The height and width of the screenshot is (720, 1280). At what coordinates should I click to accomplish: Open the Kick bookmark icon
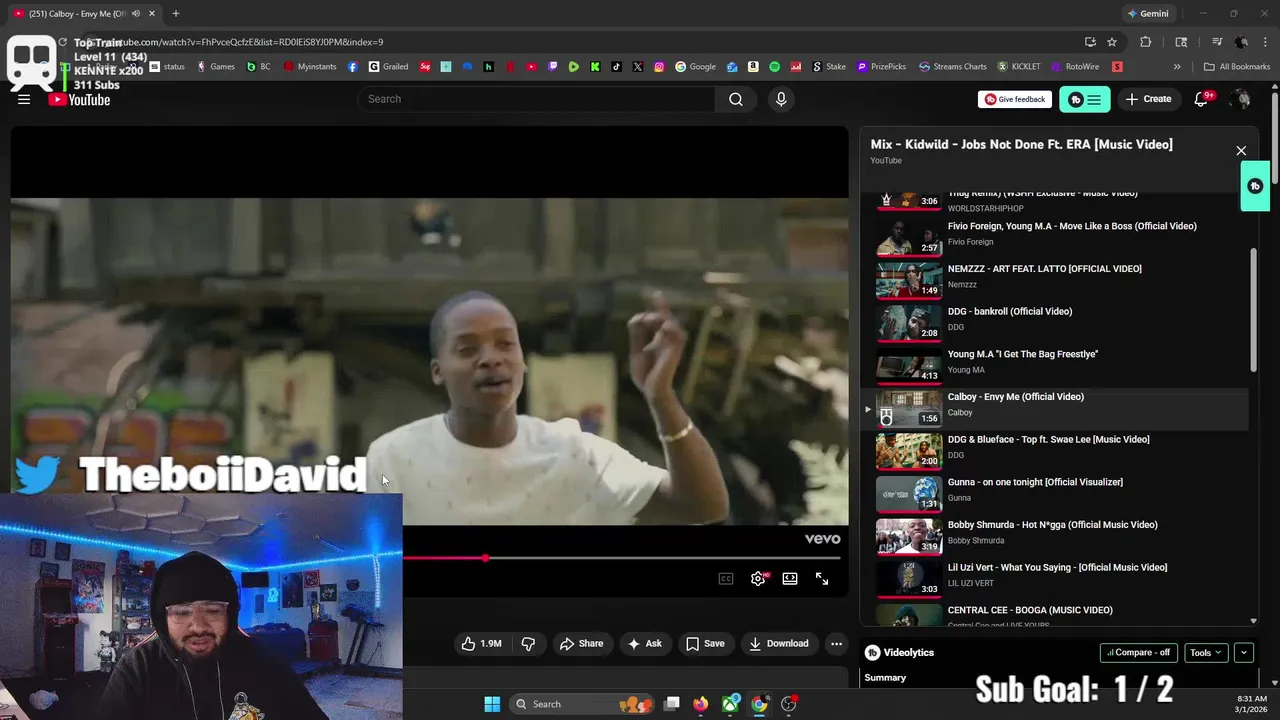click(595, 67)
